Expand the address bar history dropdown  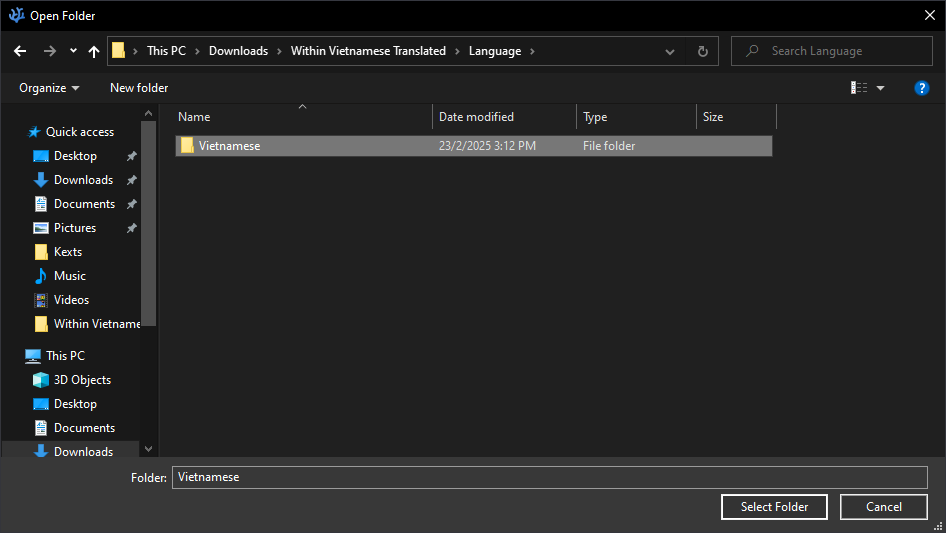(x=670, y=51)
